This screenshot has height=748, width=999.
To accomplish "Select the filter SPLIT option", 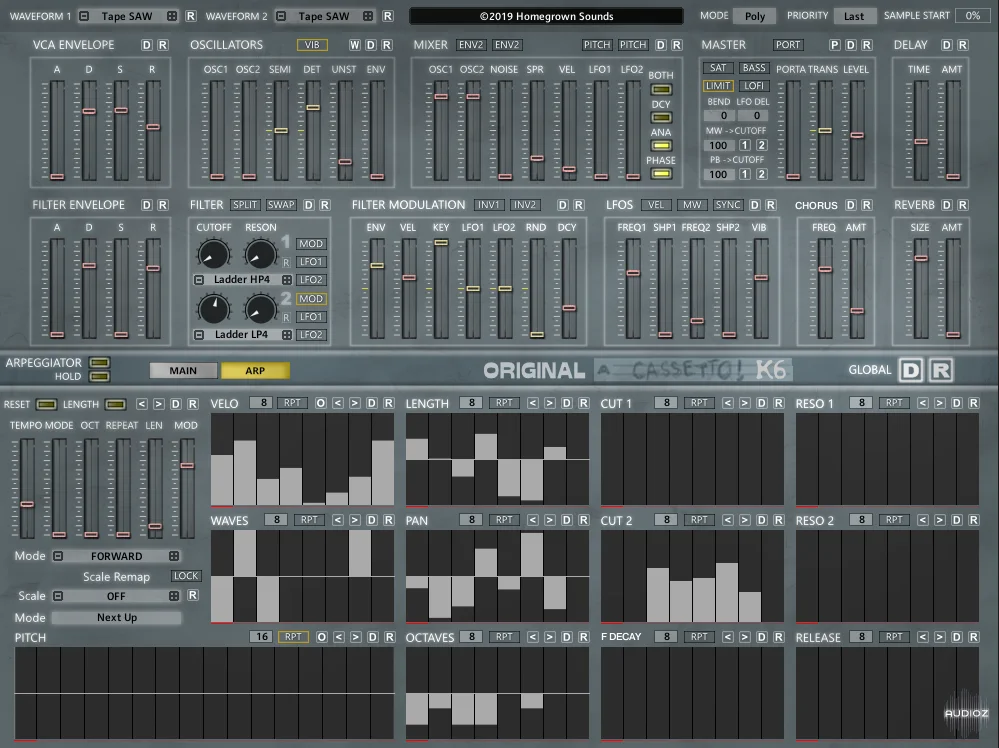I will (245, 205).
